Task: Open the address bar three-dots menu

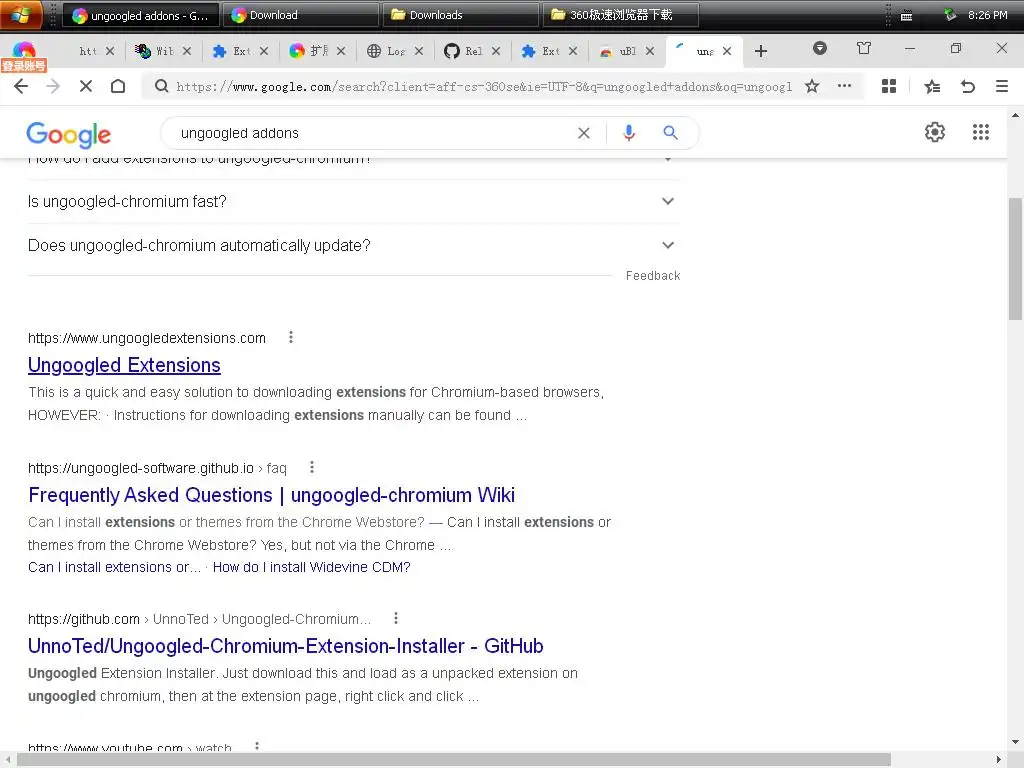Action: coord(844,86)
